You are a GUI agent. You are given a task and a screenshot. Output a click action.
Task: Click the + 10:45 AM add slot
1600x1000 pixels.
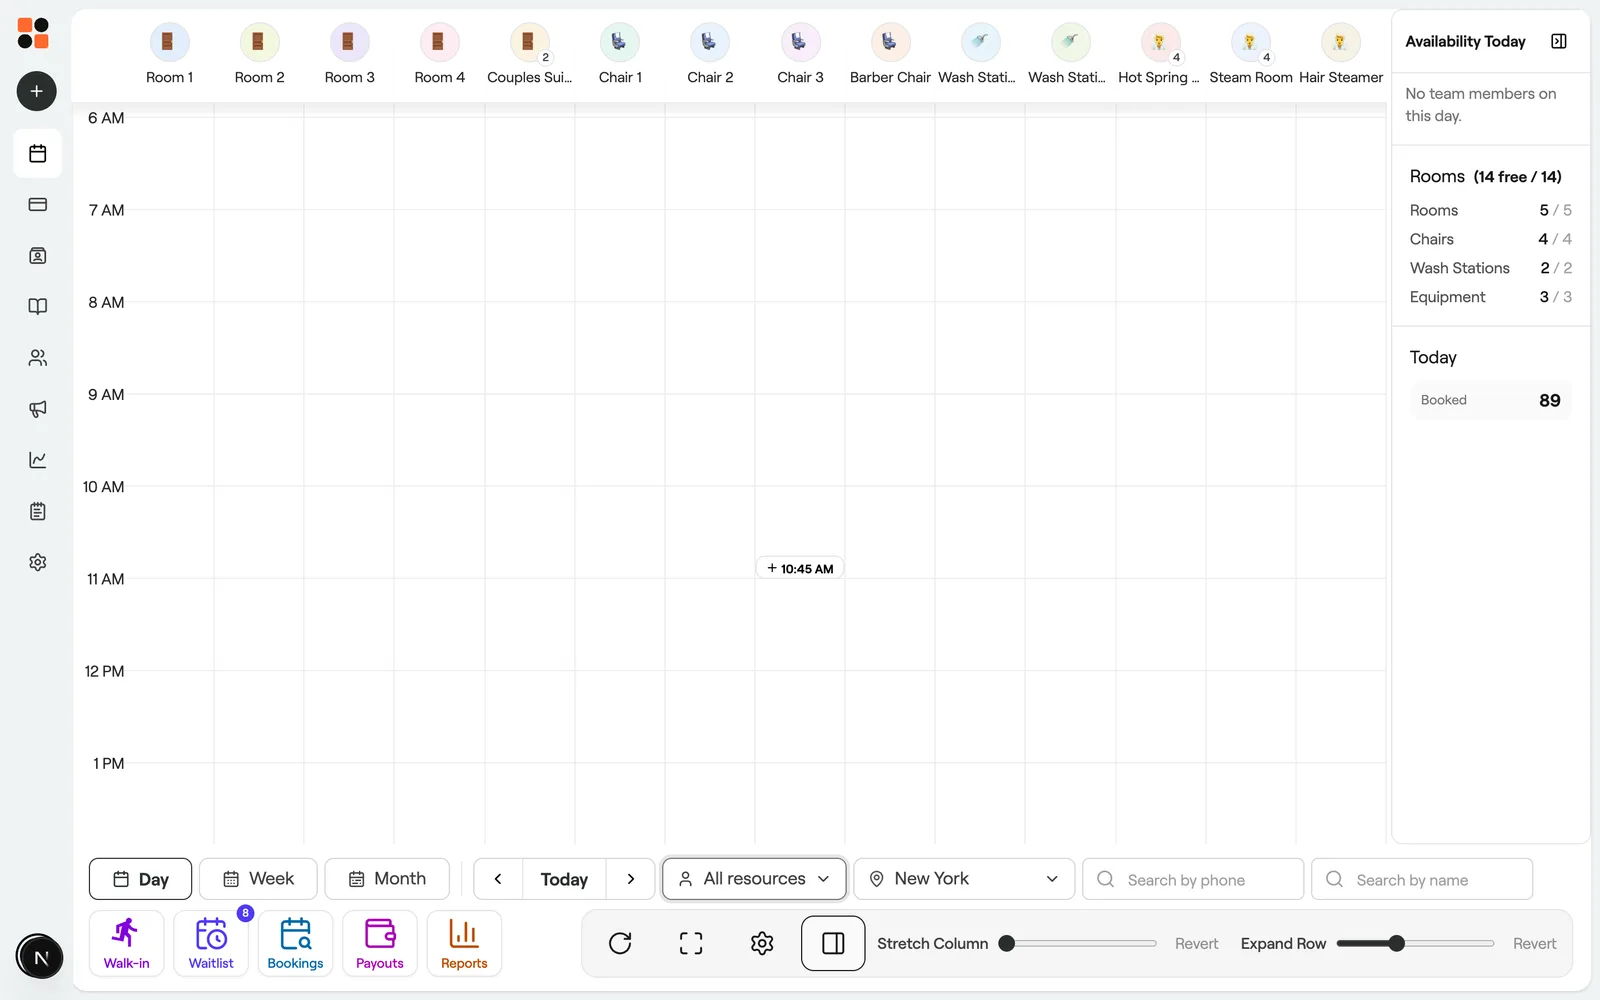point(800,568)
